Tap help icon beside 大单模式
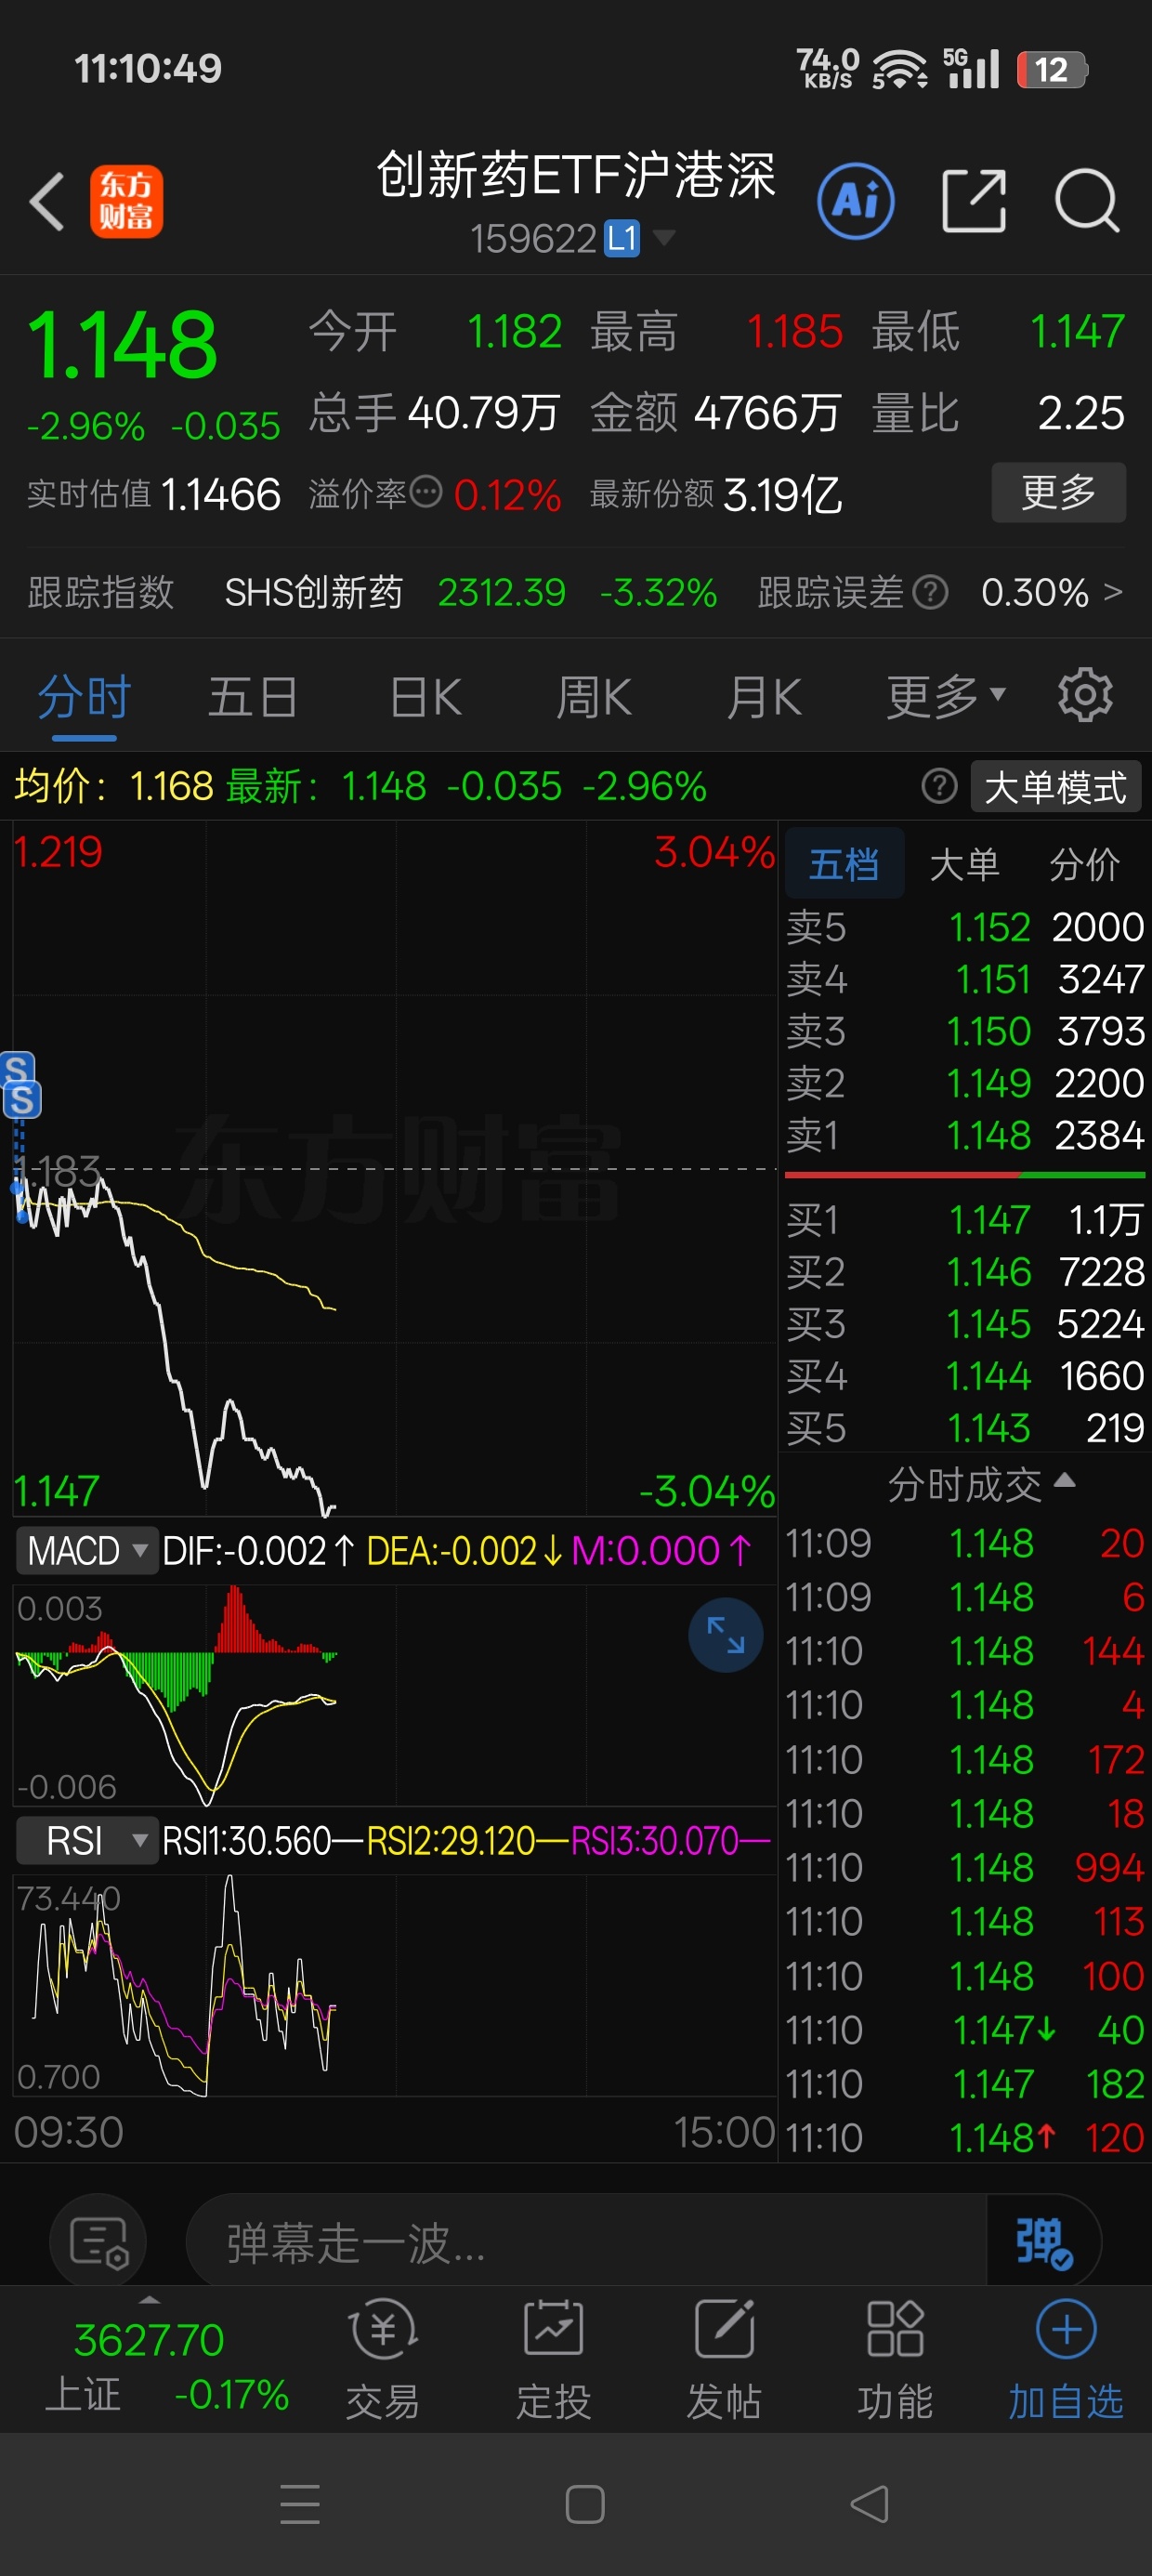The image size is (1152, 2576). pos(939,787)
